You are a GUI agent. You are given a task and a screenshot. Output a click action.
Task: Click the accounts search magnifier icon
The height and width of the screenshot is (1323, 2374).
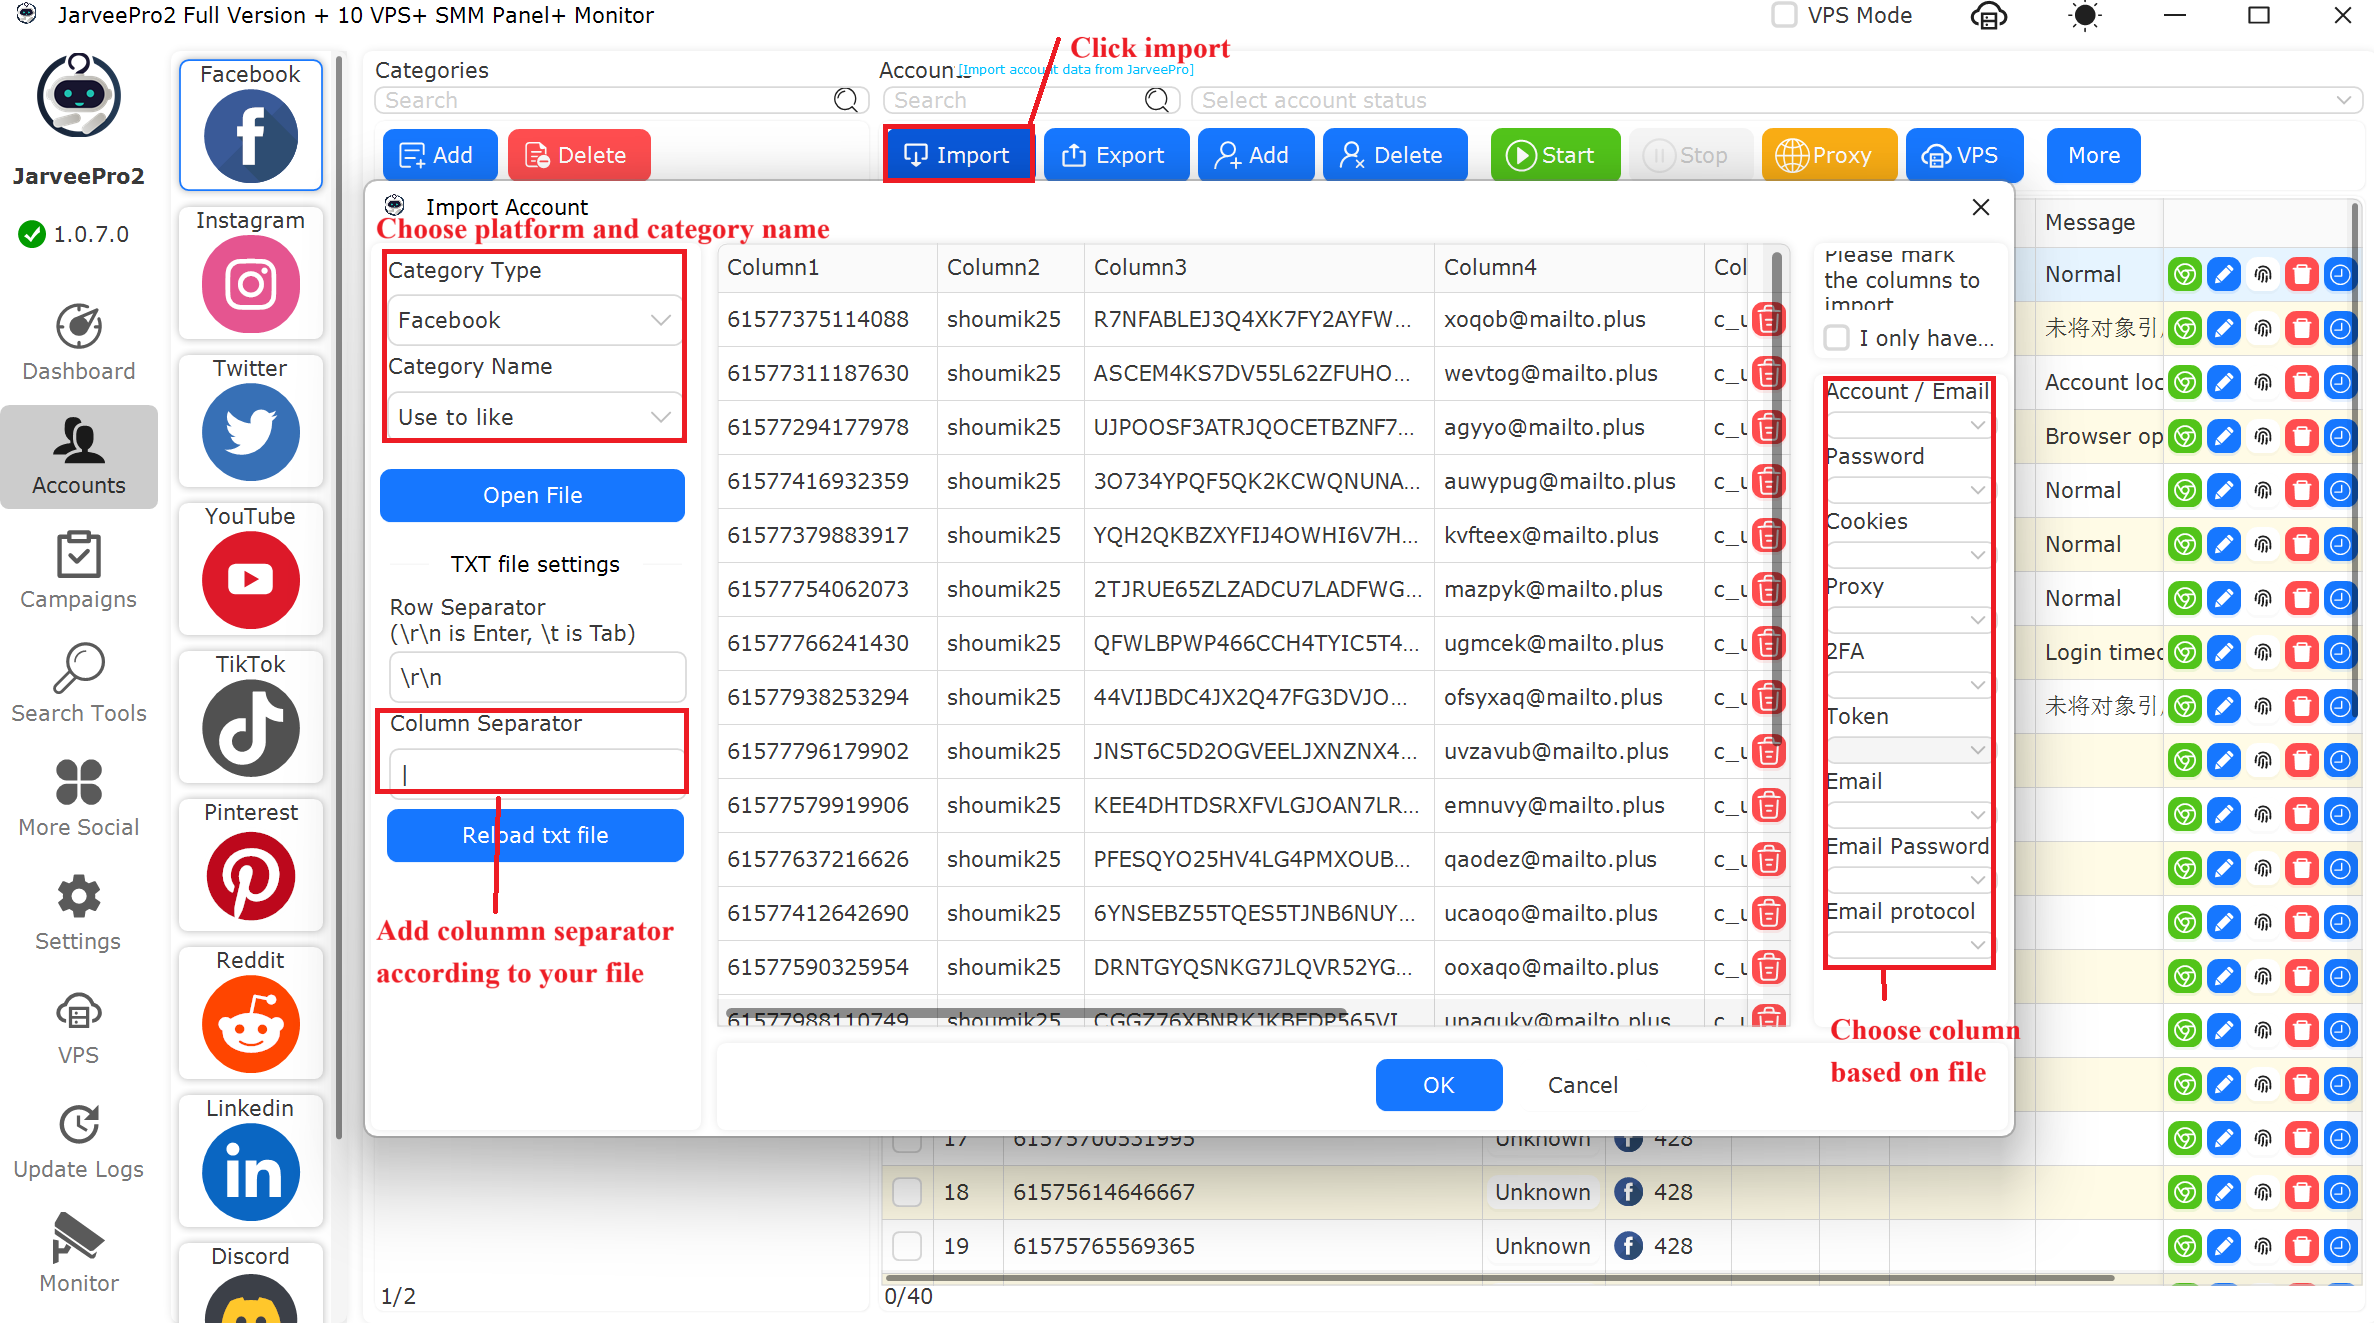[x=1157, y=100]
